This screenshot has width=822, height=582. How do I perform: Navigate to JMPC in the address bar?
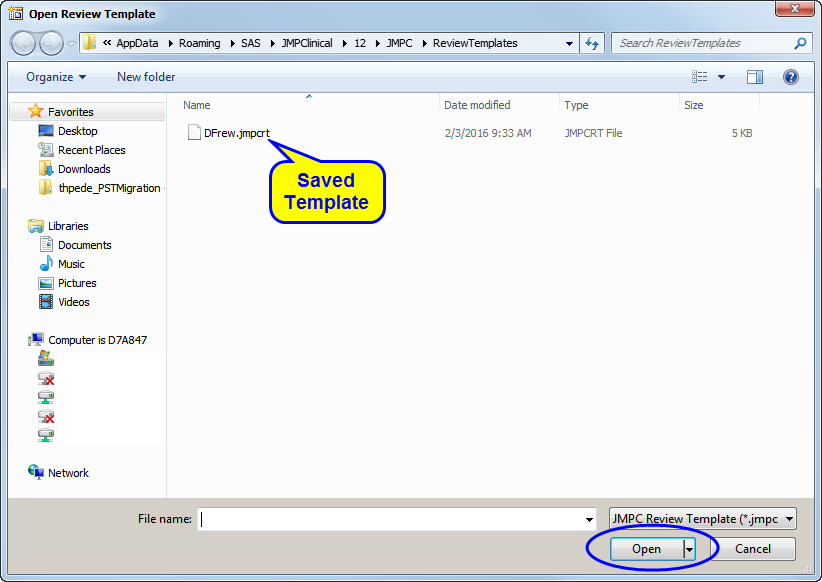[x=399, y=43]
